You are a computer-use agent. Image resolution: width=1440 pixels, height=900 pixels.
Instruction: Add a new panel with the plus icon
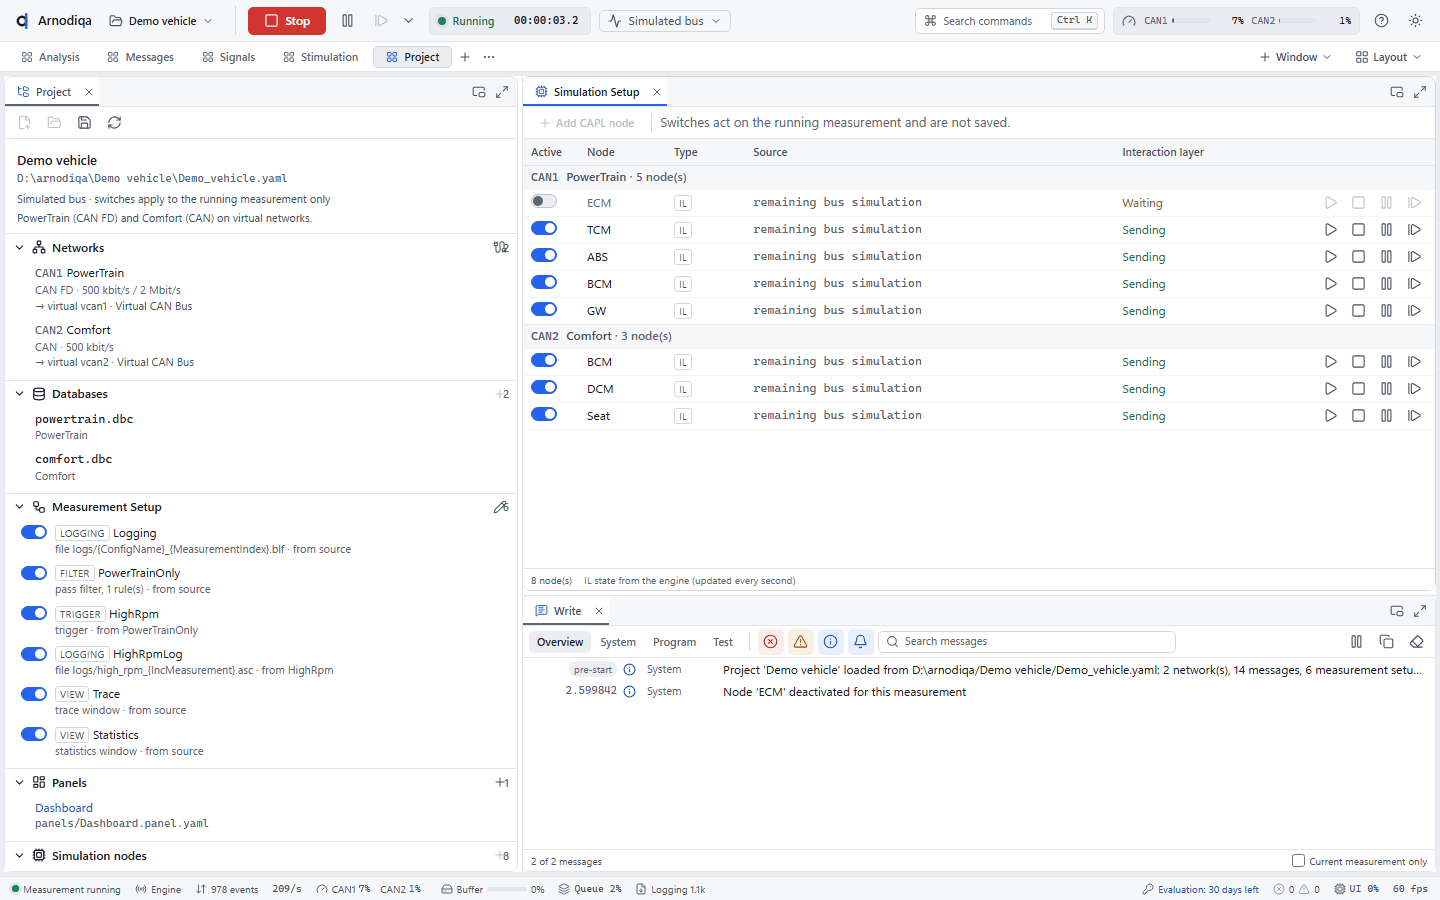pyautogui.click(x=502, y=783)
